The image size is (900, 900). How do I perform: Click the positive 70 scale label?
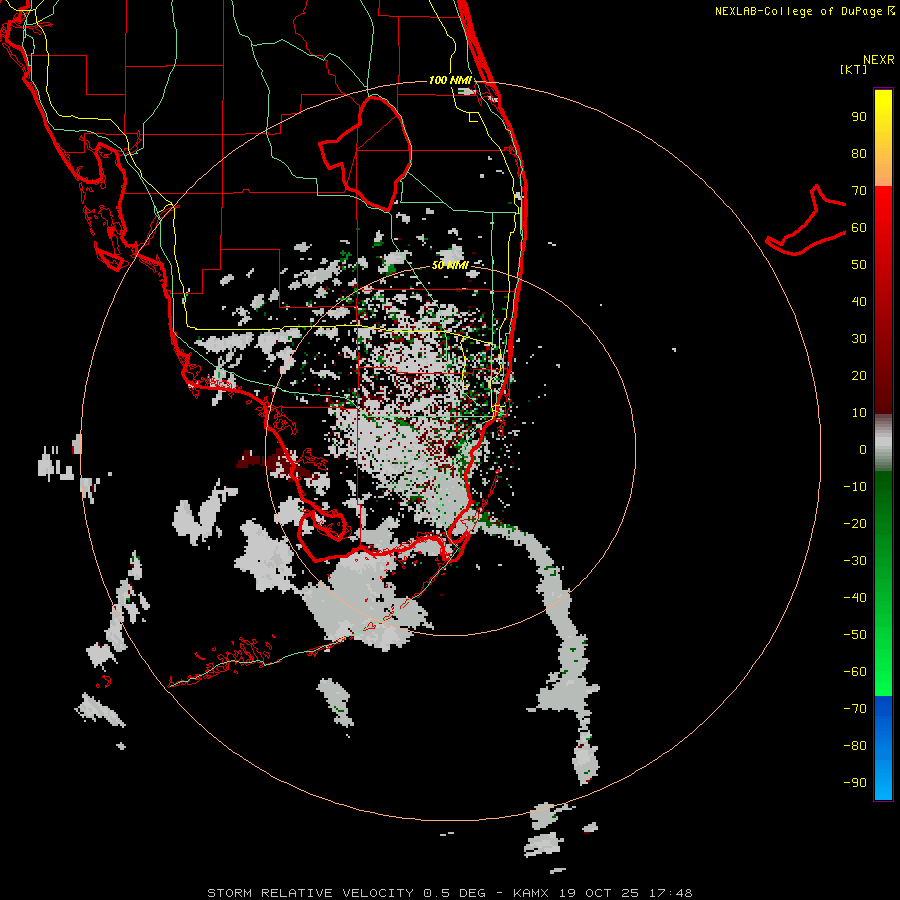(x=859, y=191)
